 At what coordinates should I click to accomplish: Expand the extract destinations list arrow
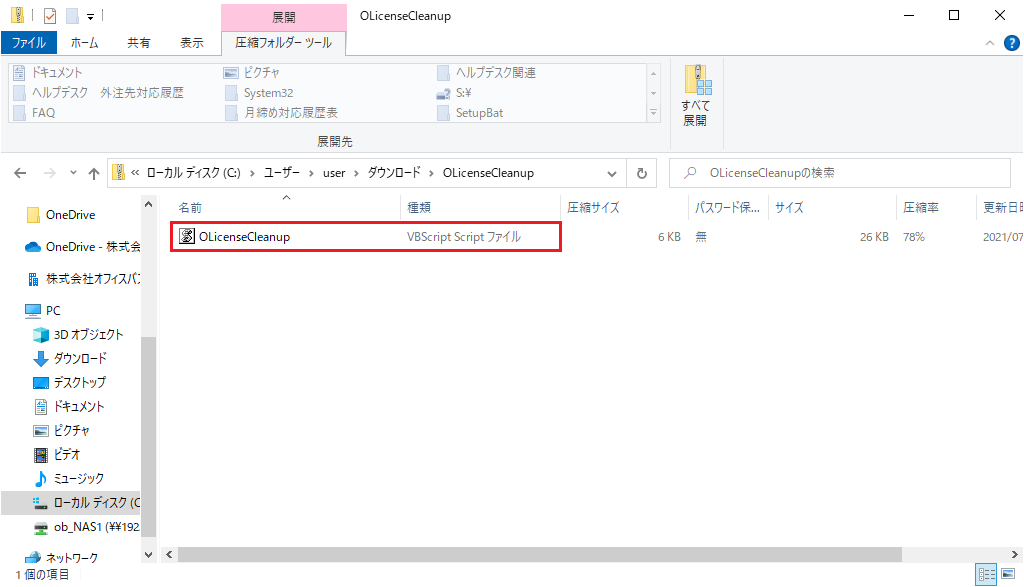(x=654, y=112)
